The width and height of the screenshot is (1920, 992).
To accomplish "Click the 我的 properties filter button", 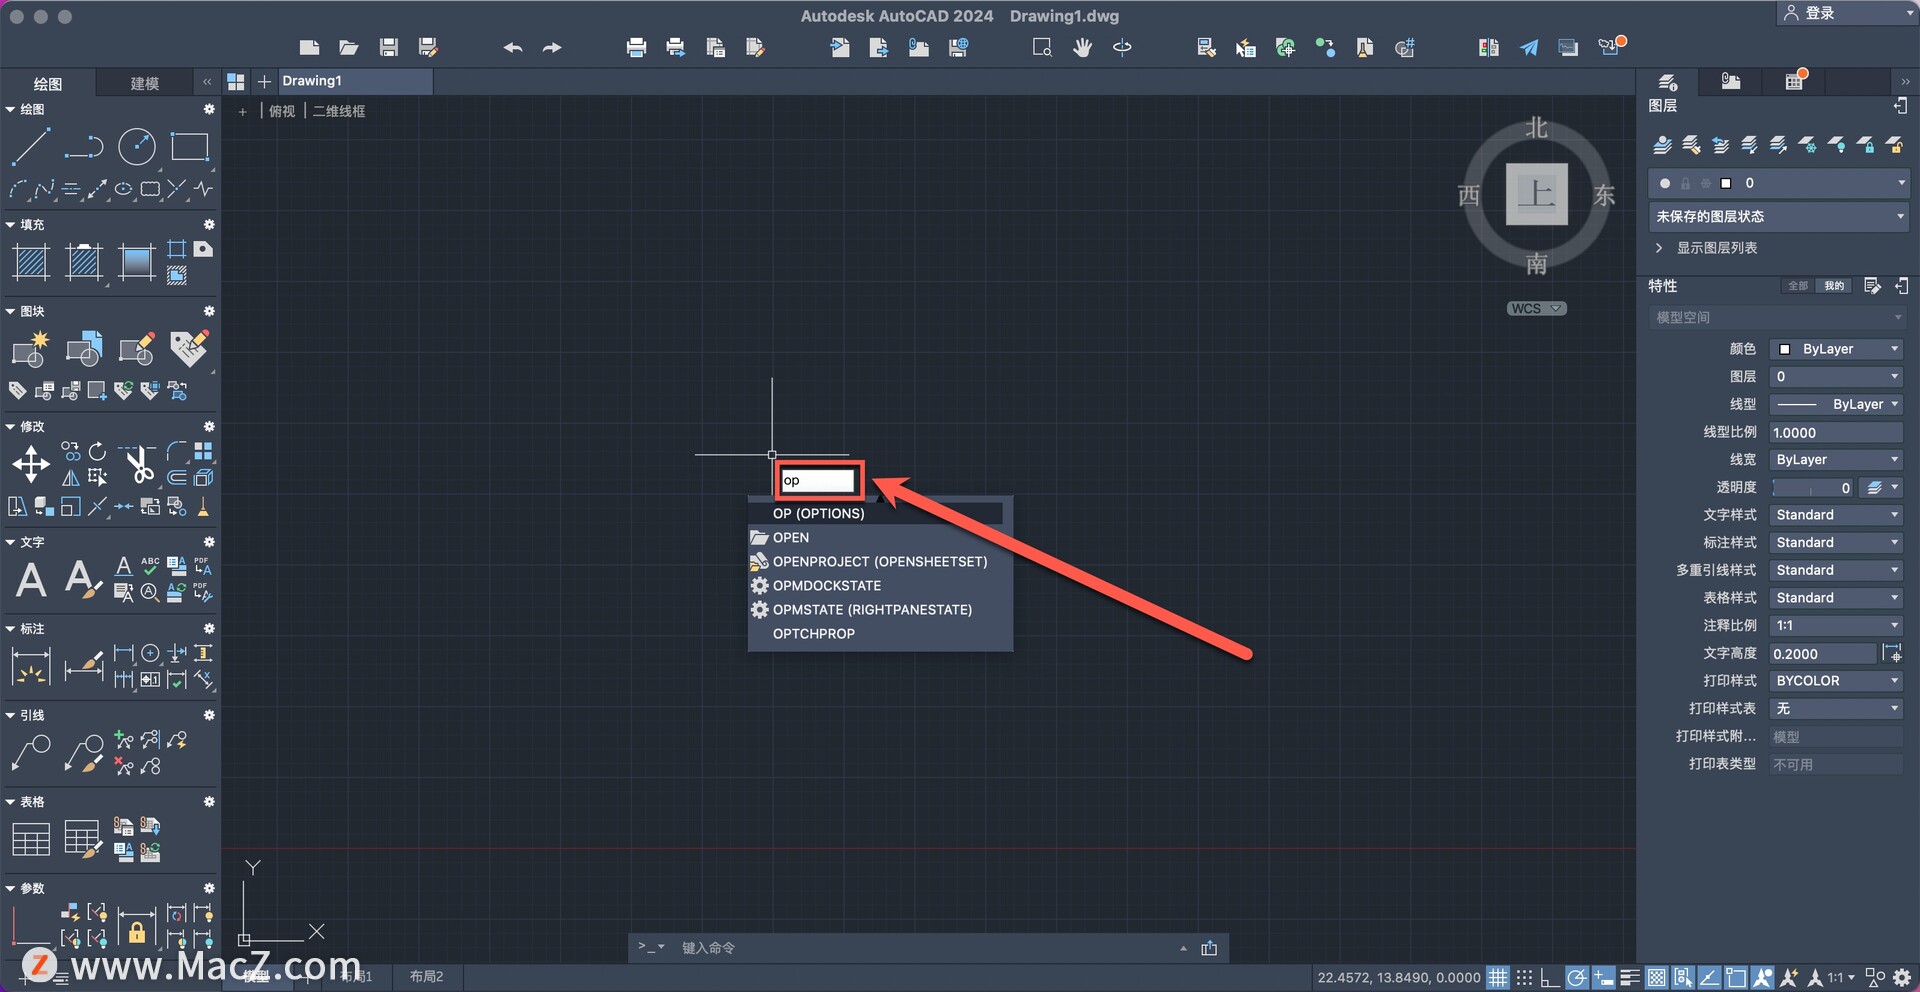I will coord(1834,286).
